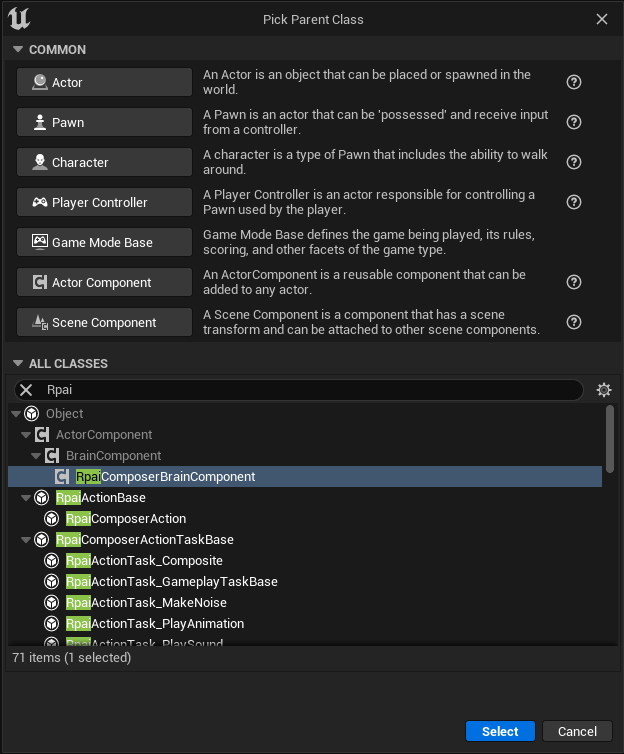Image resolution: width=624 pixels, height=754 pixels.
Task: Click the help icon for Character class
Action: (x=574, y=162)
